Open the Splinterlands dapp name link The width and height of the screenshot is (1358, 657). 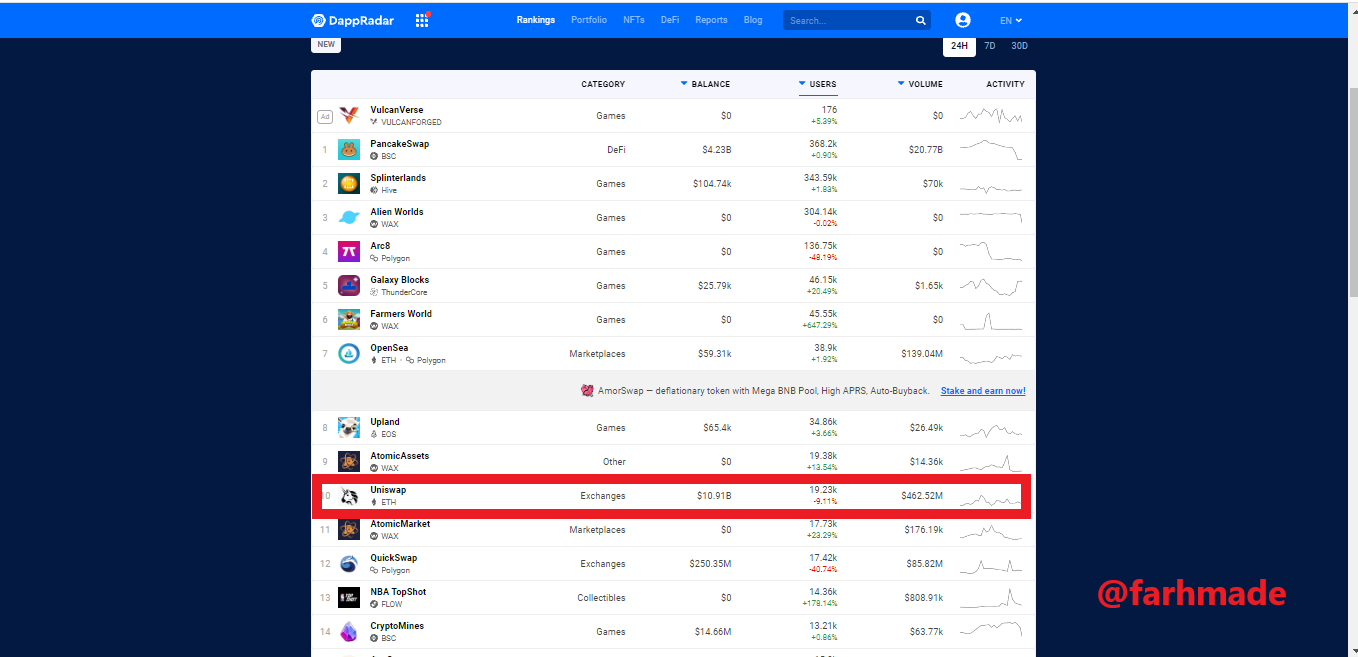(398, 178)
